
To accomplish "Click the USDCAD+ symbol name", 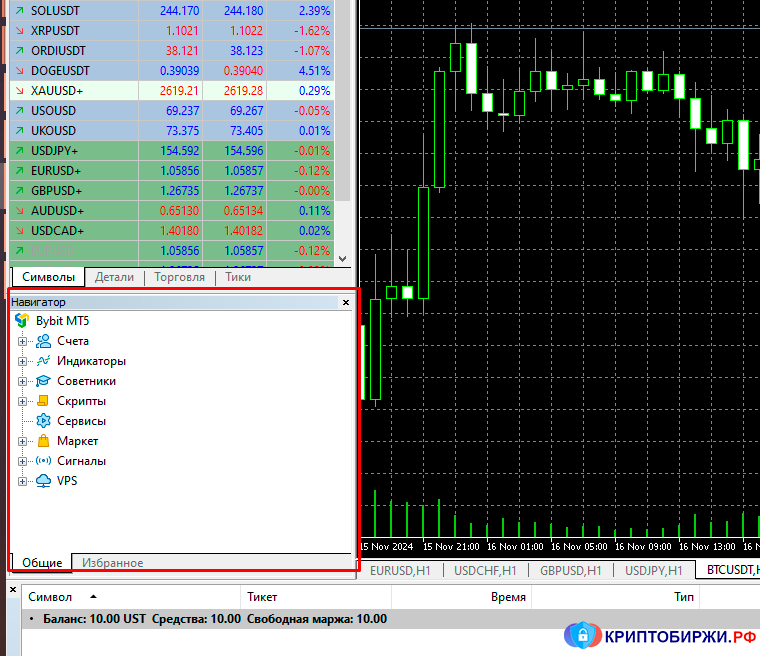I will 57,231.
